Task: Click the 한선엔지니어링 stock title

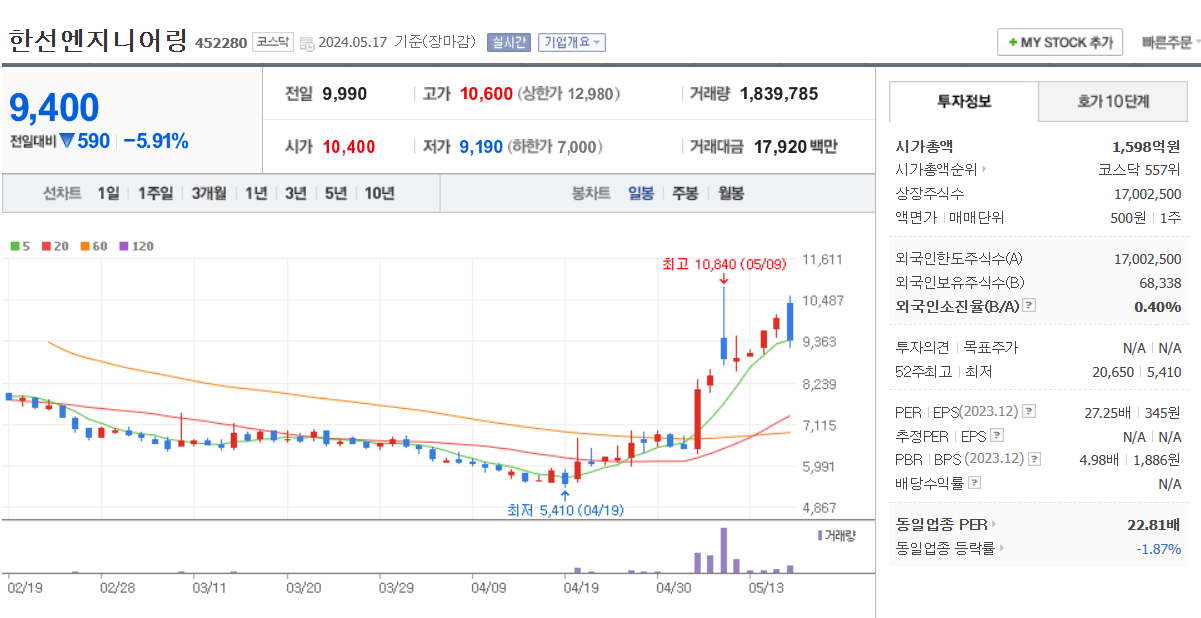Action: (98, 41)
